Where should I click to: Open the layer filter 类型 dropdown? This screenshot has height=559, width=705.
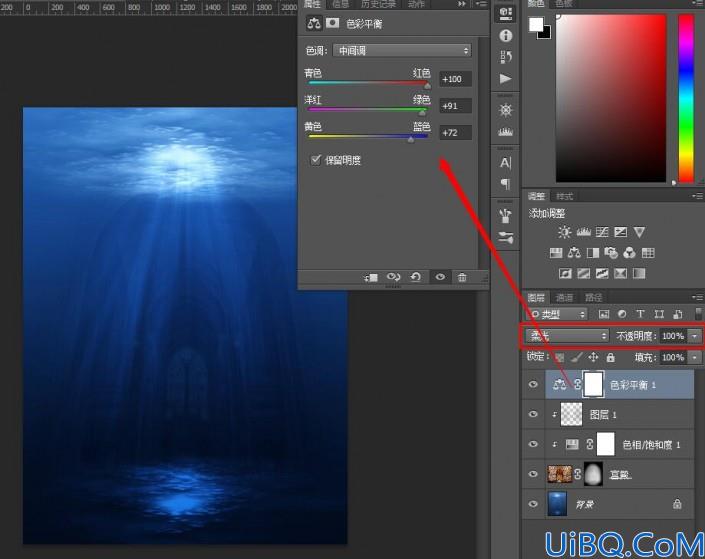(557, 313)
